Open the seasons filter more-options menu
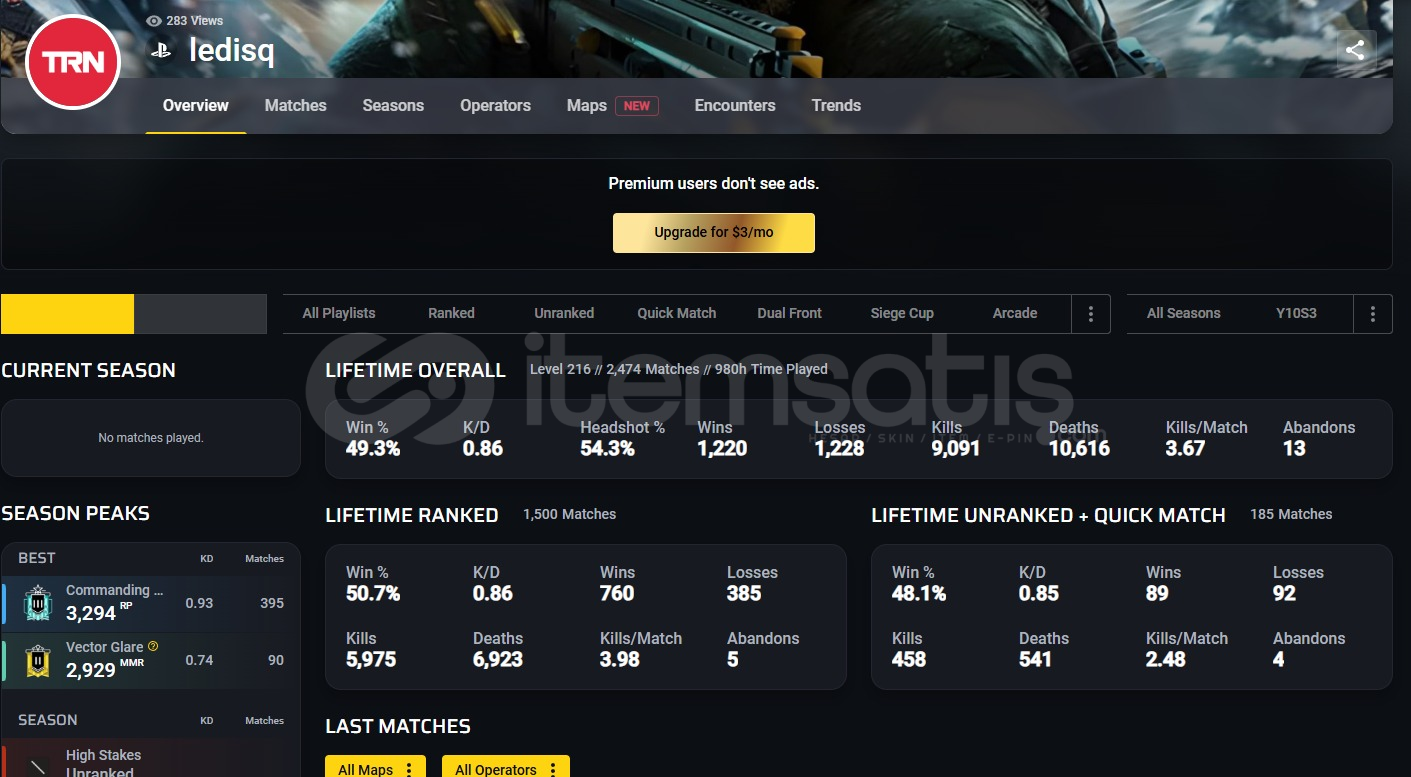The height and width of the screenshot is (777, 1411). pyautogui.click(x=1372, y=314)
